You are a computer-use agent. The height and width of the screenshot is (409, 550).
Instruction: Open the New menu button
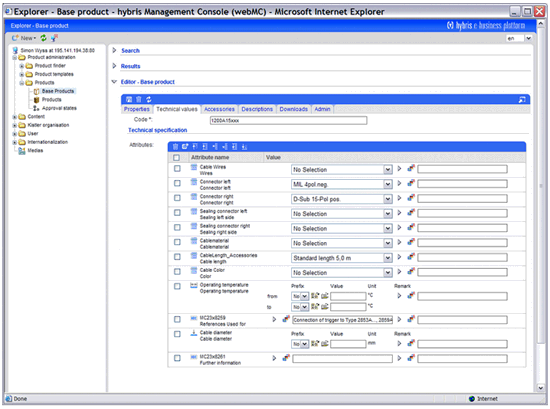24,38
